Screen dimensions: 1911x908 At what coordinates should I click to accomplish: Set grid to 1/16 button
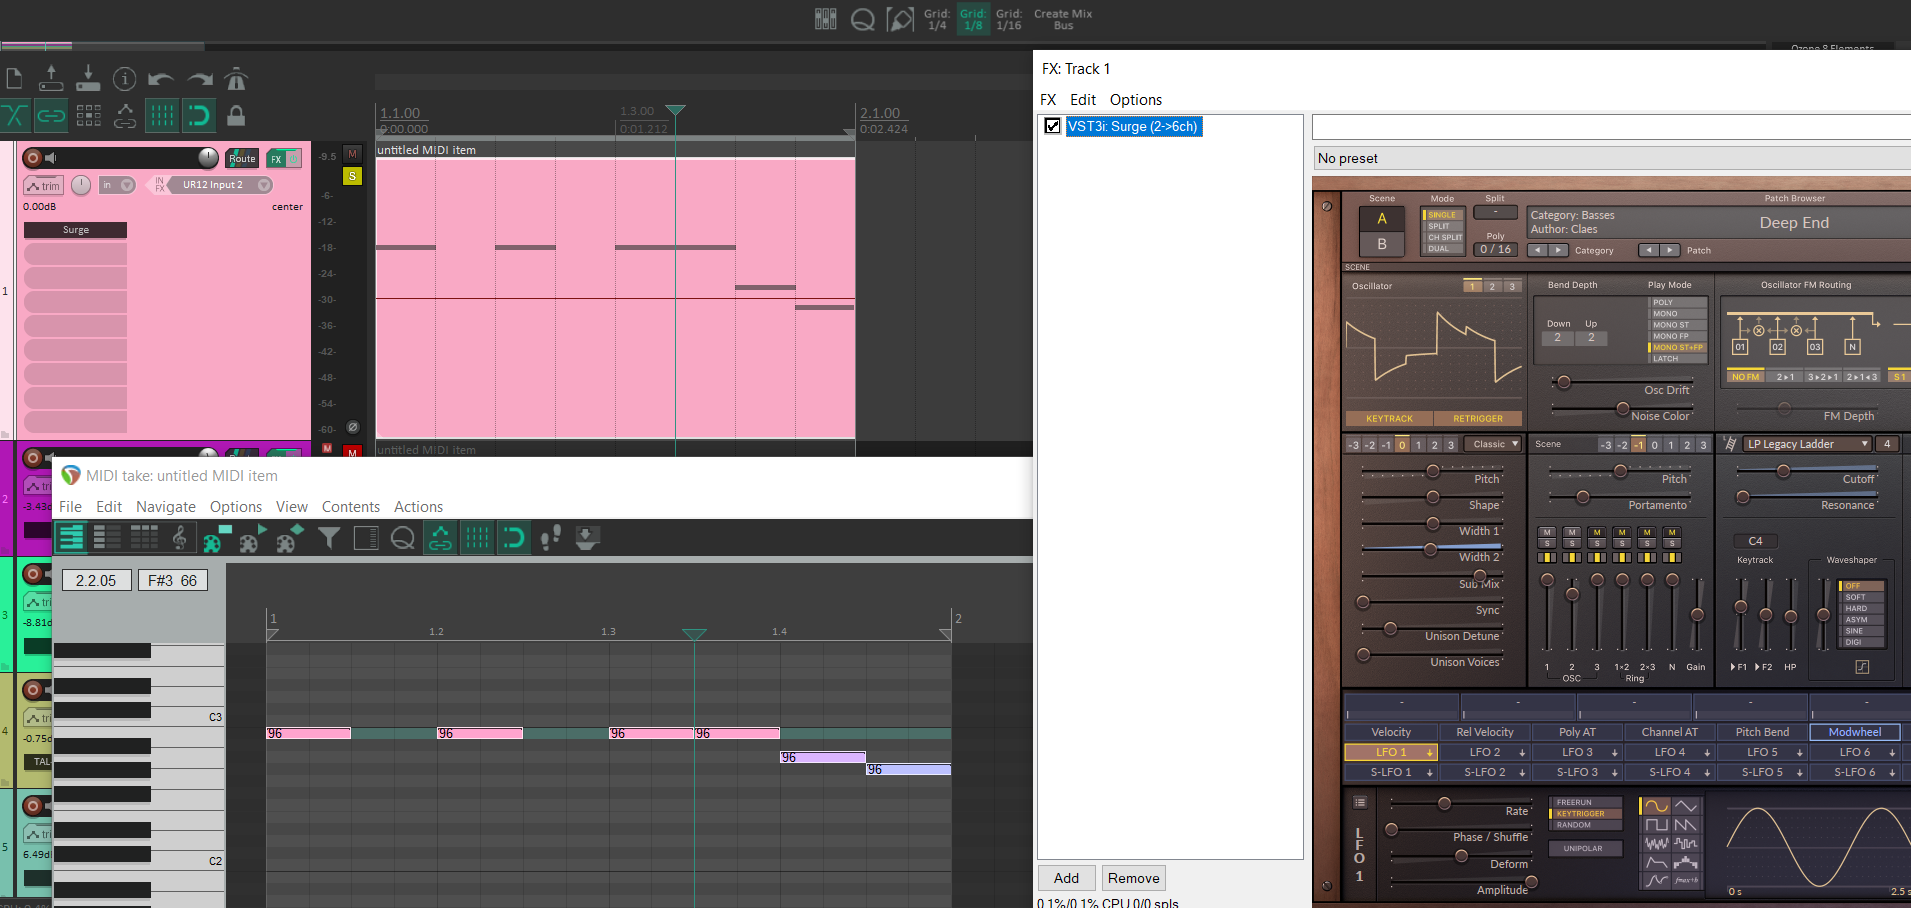coord(1008,20)
